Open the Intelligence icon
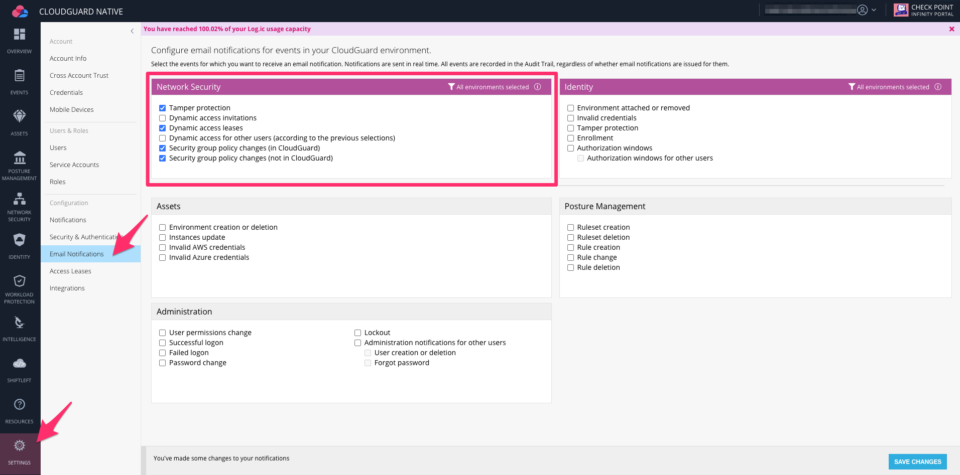960x475 pixels. (x=20, y=323)
